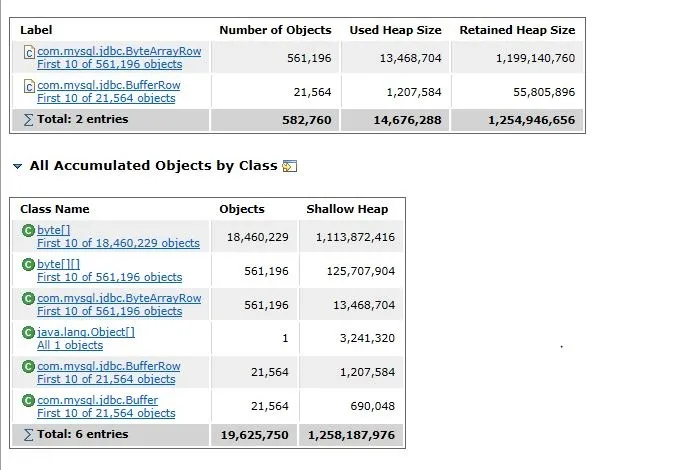Collapse All Accumulated Objects by Class section
Viewport: 692px width, 470px height.
[17, 166]
